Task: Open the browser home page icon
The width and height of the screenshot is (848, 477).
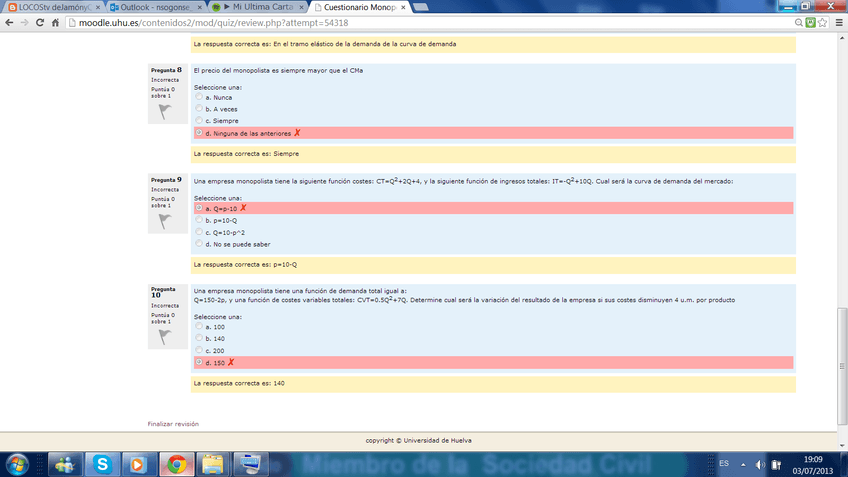Action: pyautogui.click(x=55, y=23)
